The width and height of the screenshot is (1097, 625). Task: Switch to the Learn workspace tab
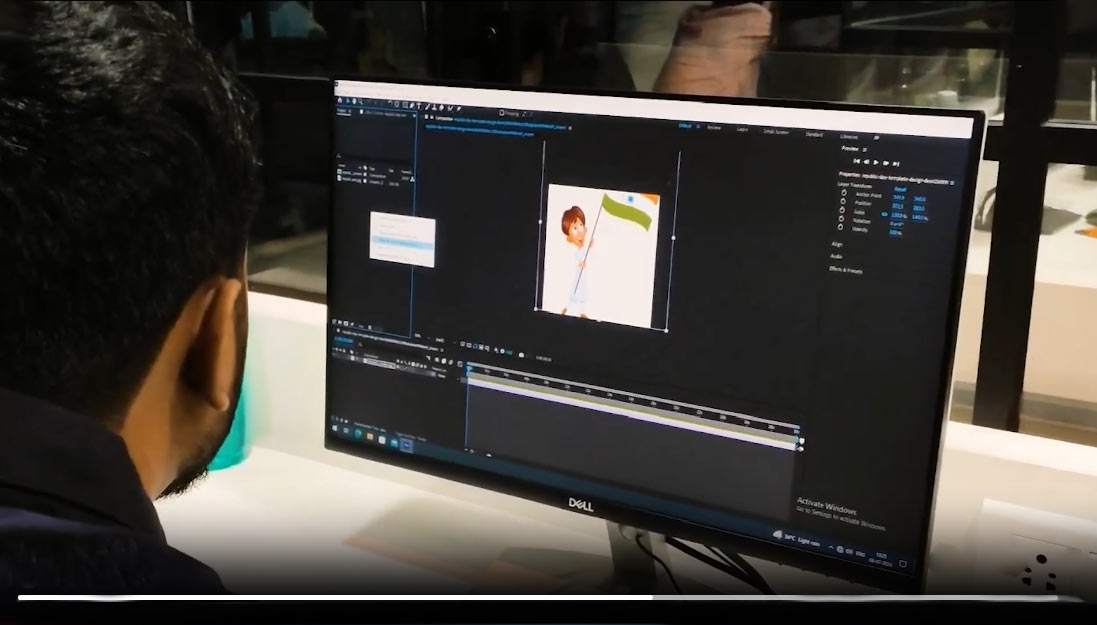point(742,129)
